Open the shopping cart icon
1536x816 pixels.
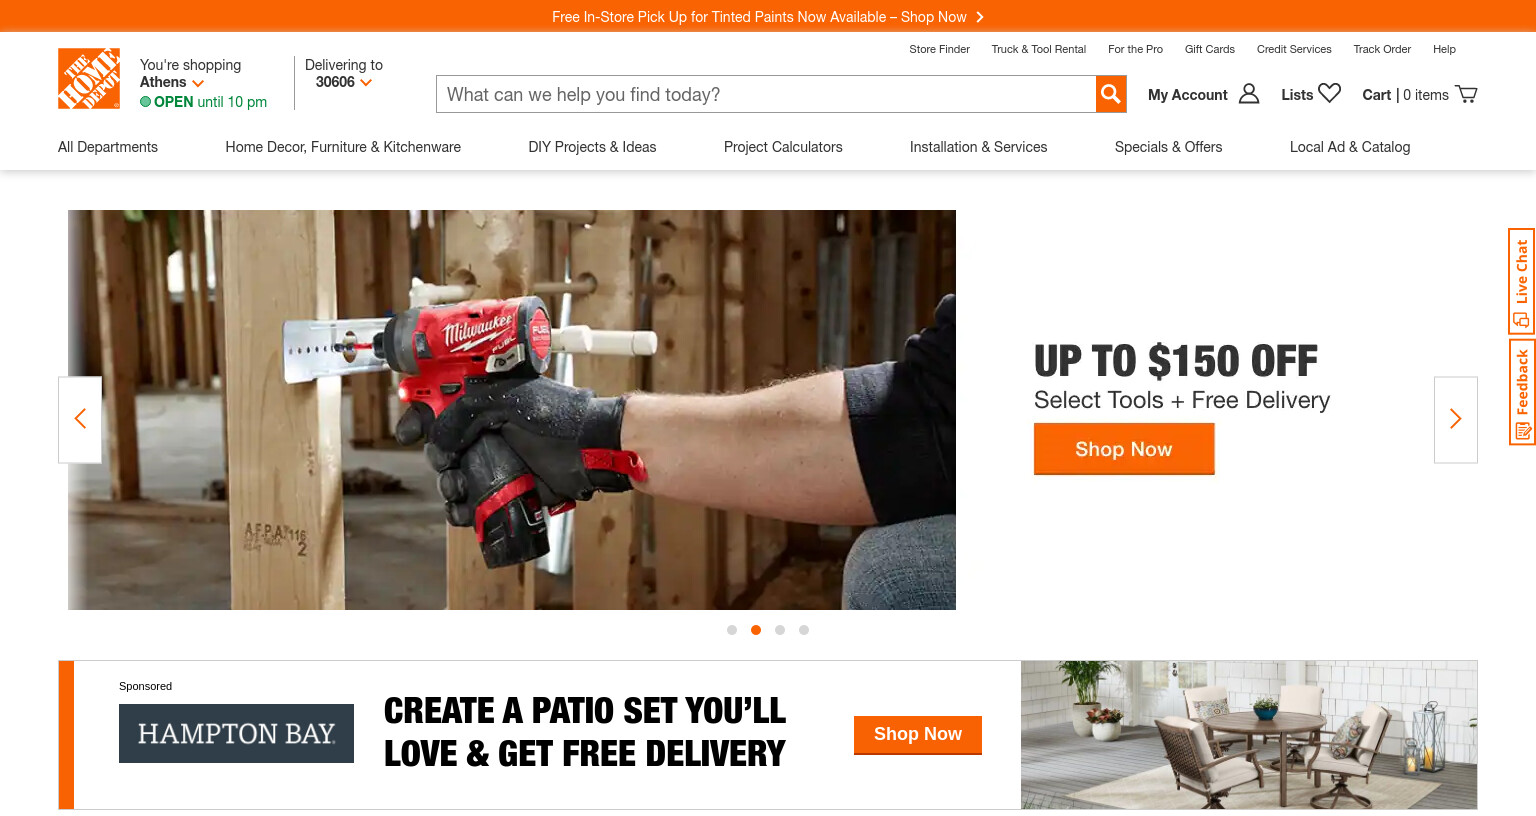tap(1466, 94)
